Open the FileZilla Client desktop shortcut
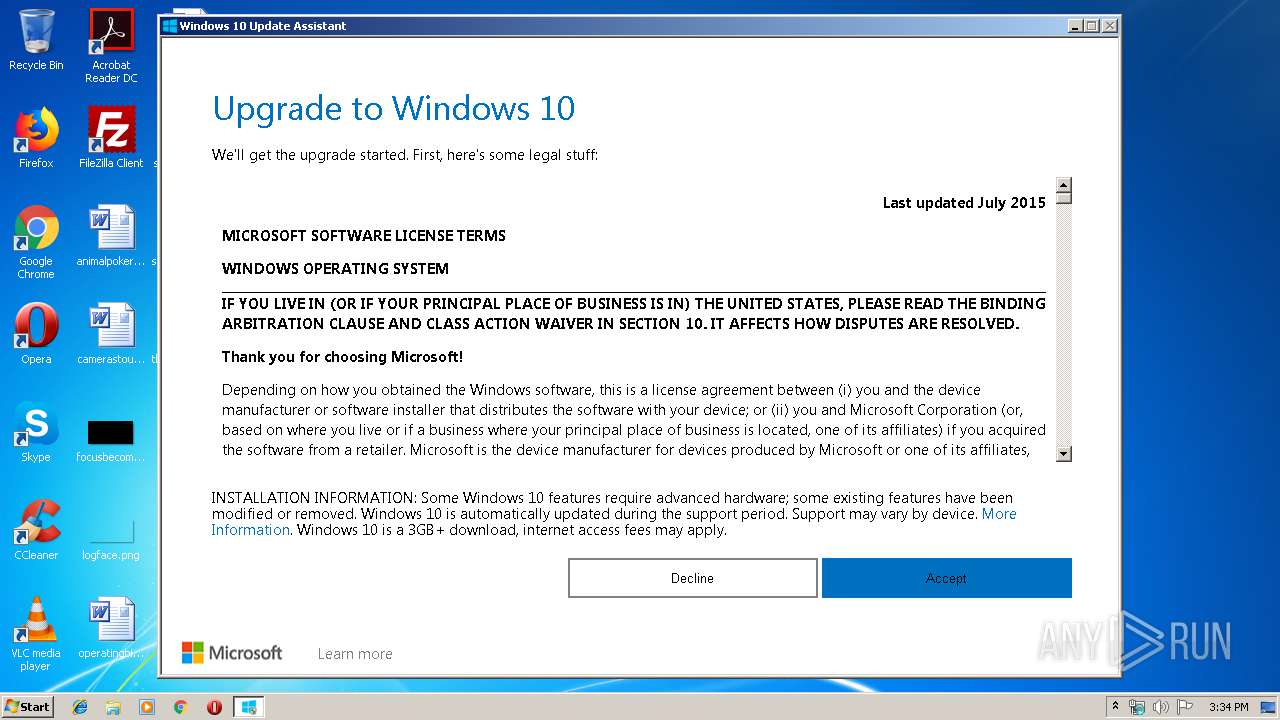 click(x=111, y=138)
